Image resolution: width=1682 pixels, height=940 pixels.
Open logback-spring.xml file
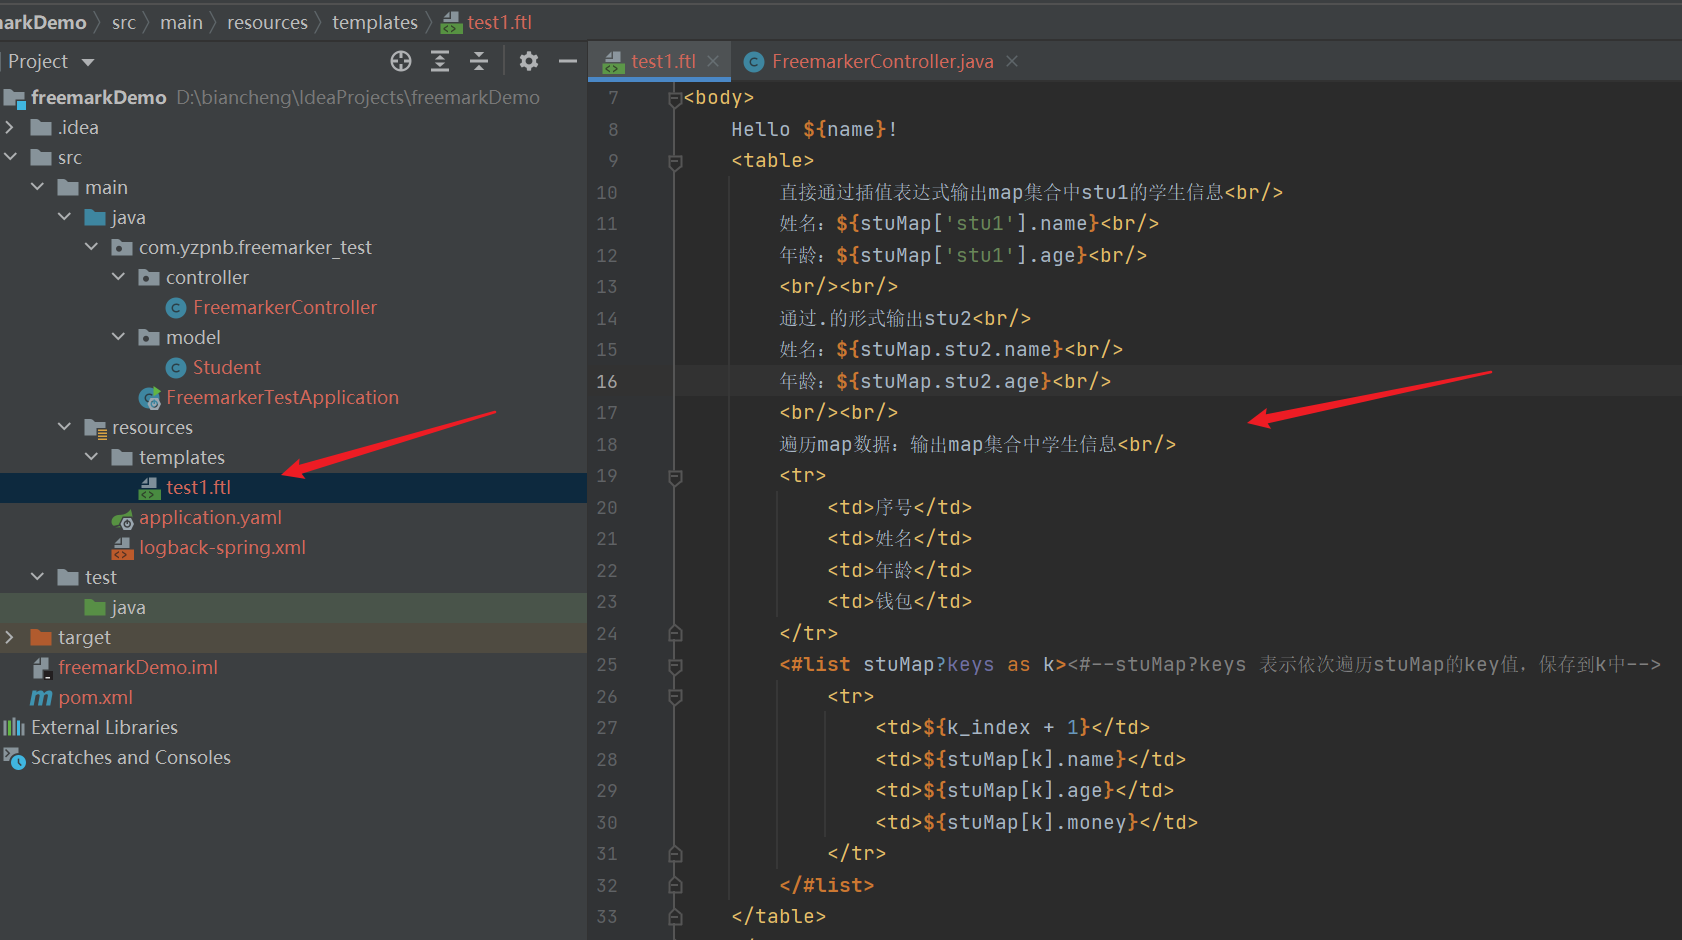(222, 547)
